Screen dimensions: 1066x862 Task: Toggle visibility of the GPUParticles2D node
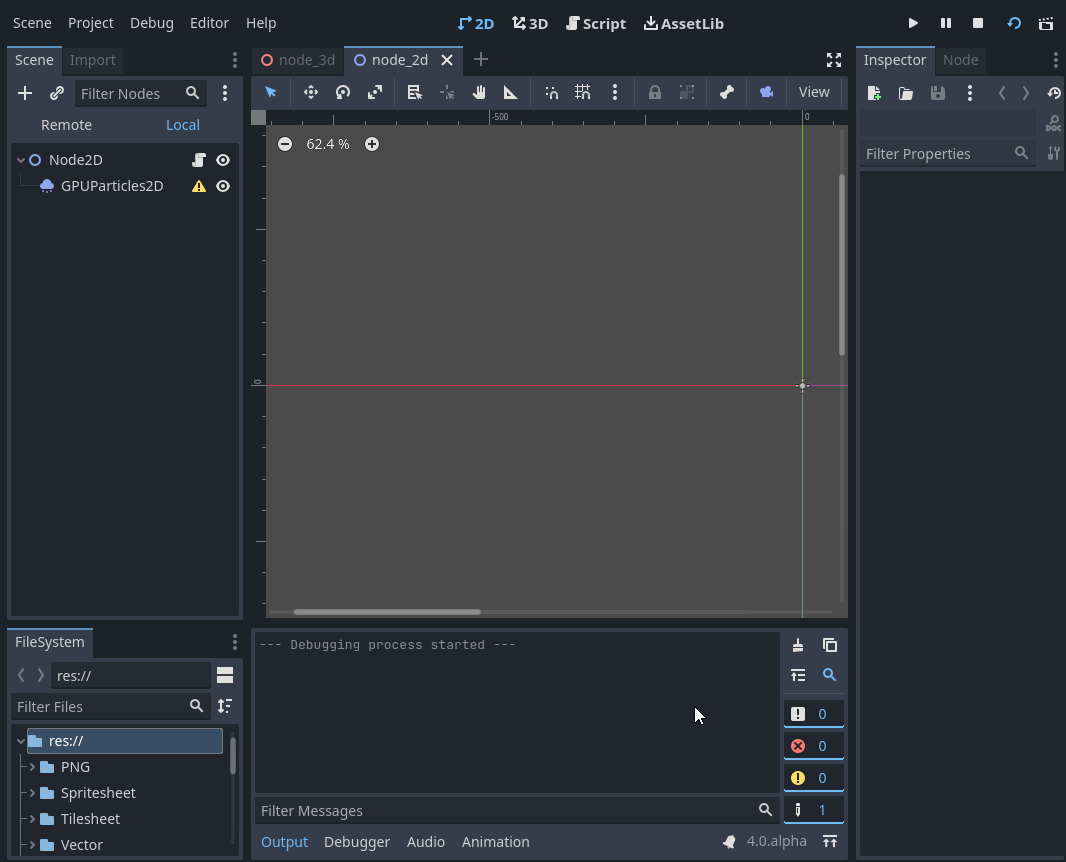[222, 186]
